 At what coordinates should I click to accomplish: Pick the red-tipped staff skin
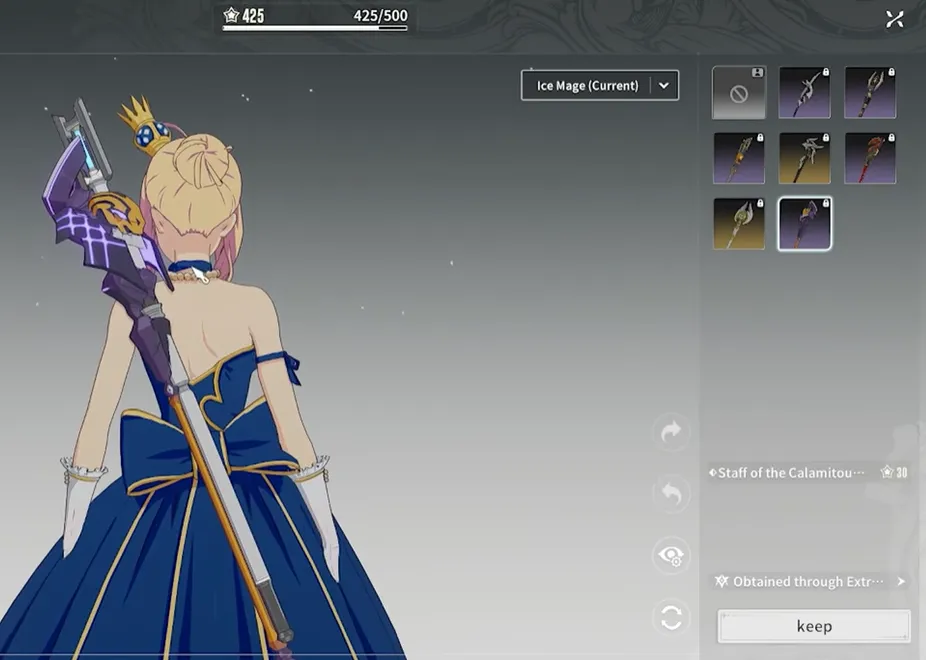[x=870, y=158]
